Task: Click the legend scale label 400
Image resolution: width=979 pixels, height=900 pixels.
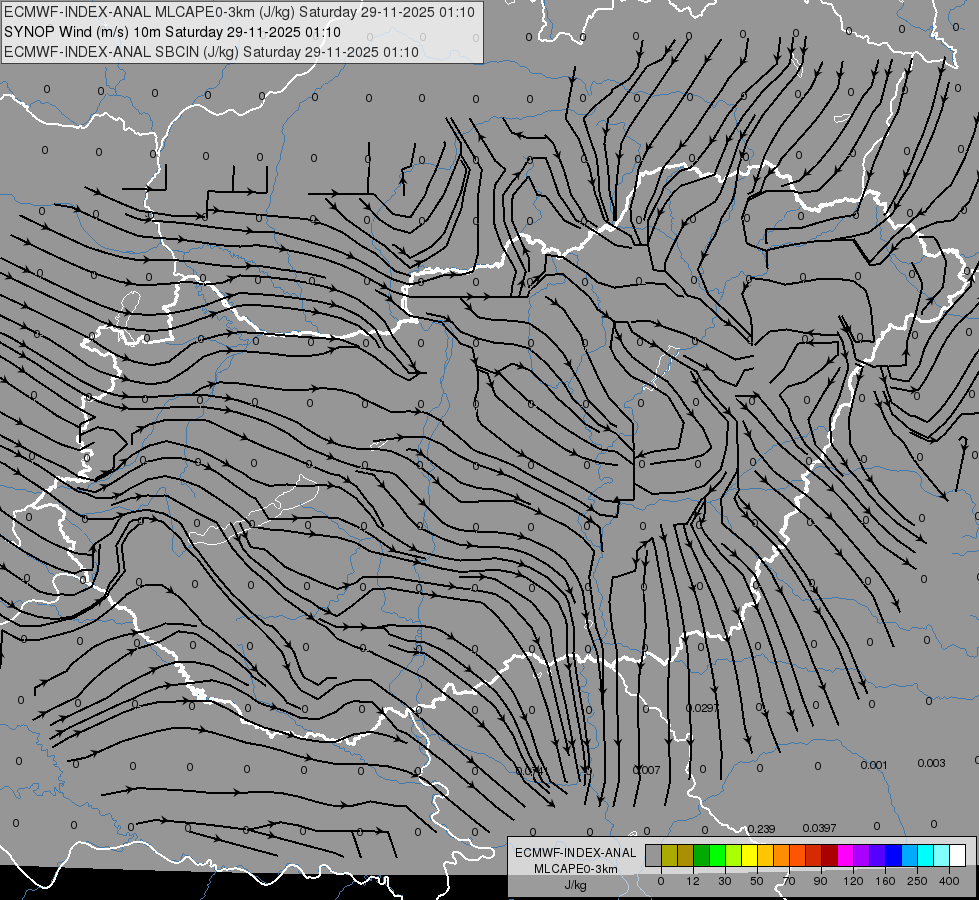Action: 949,881
